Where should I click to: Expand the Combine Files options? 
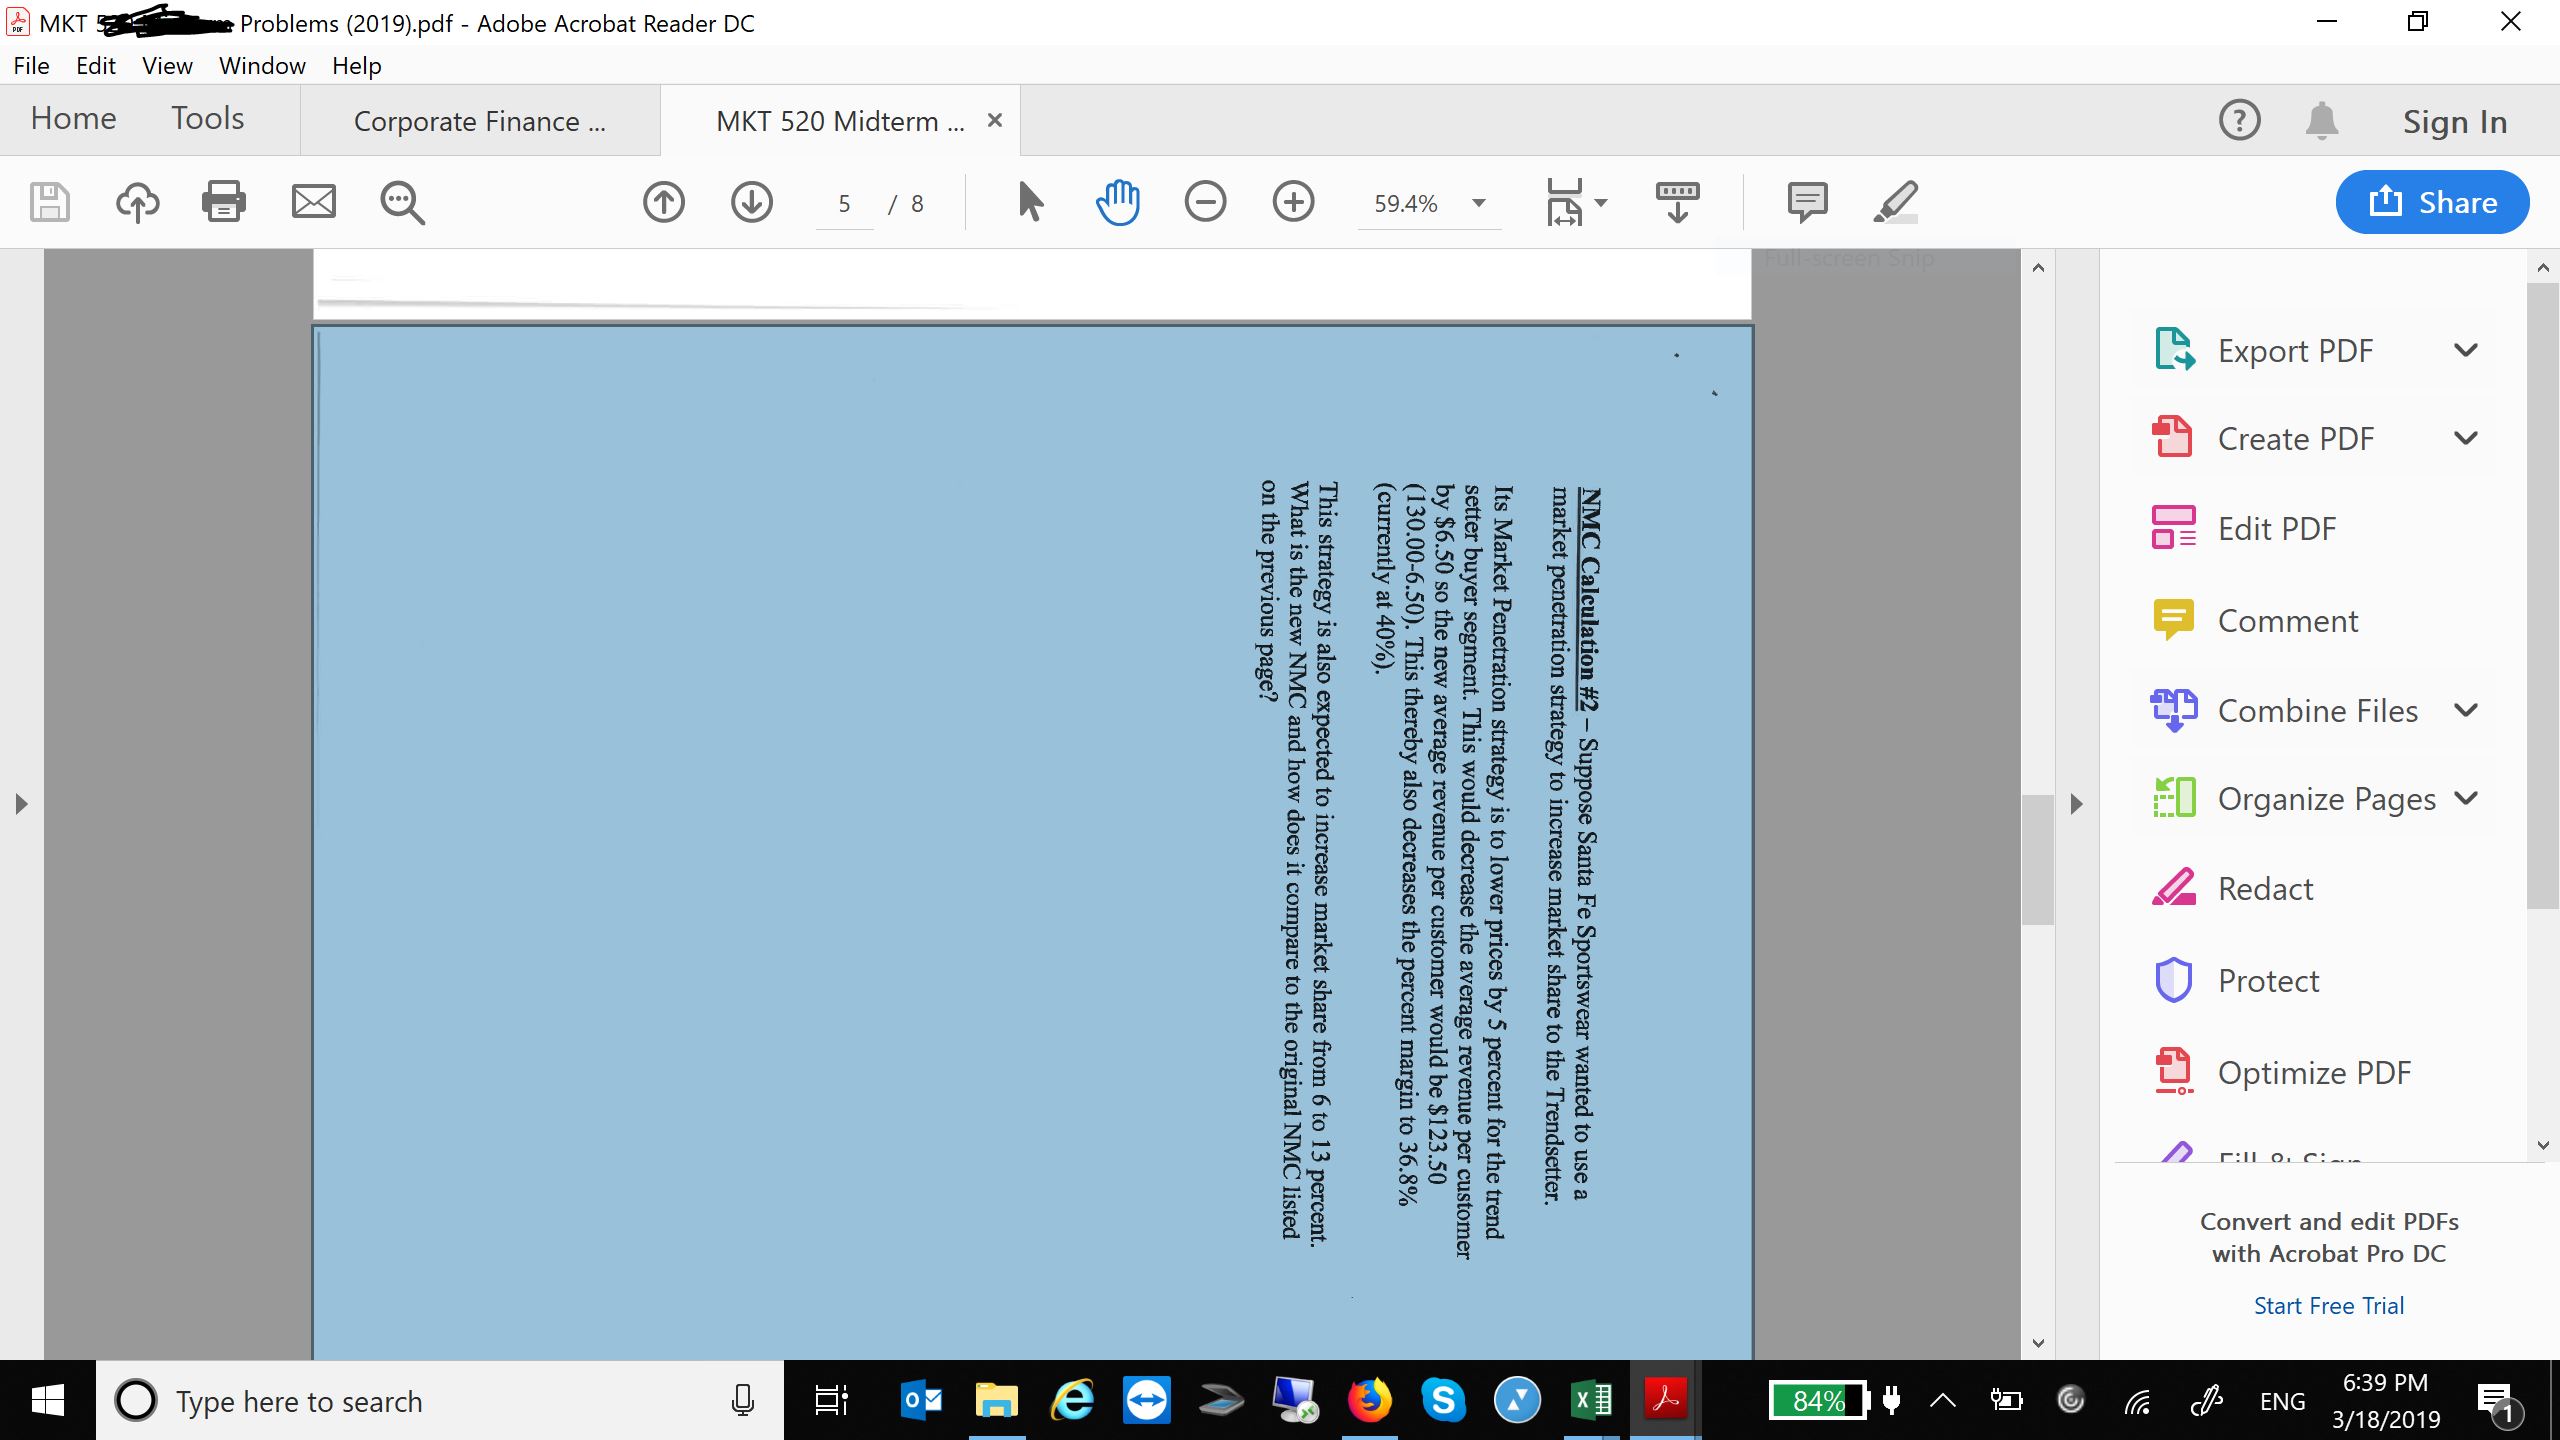tap(2466, 710)
